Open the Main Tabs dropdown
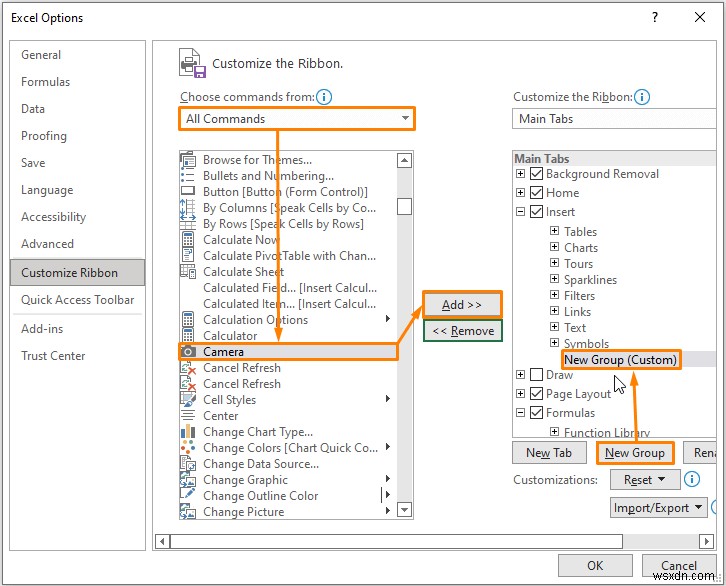This screenshot has height=586, width=726. point(614,118)
